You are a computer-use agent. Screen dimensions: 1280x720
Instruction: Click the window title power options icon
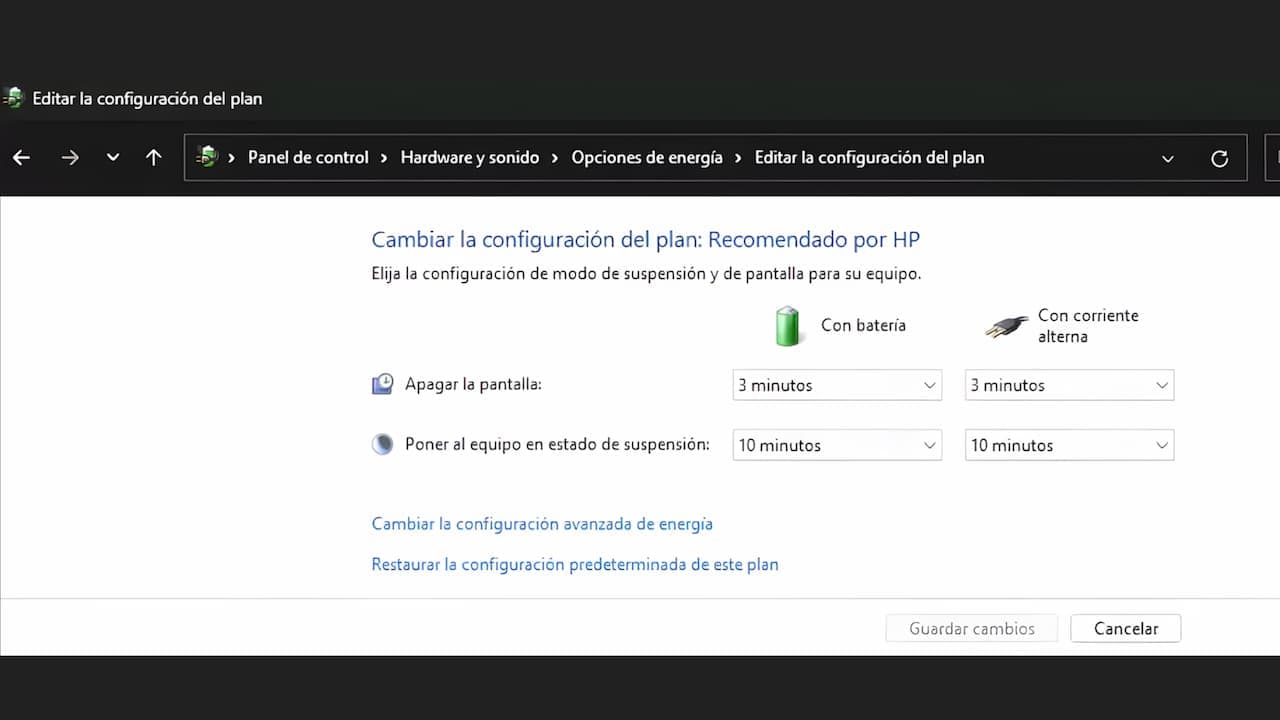tap(14, 98)
